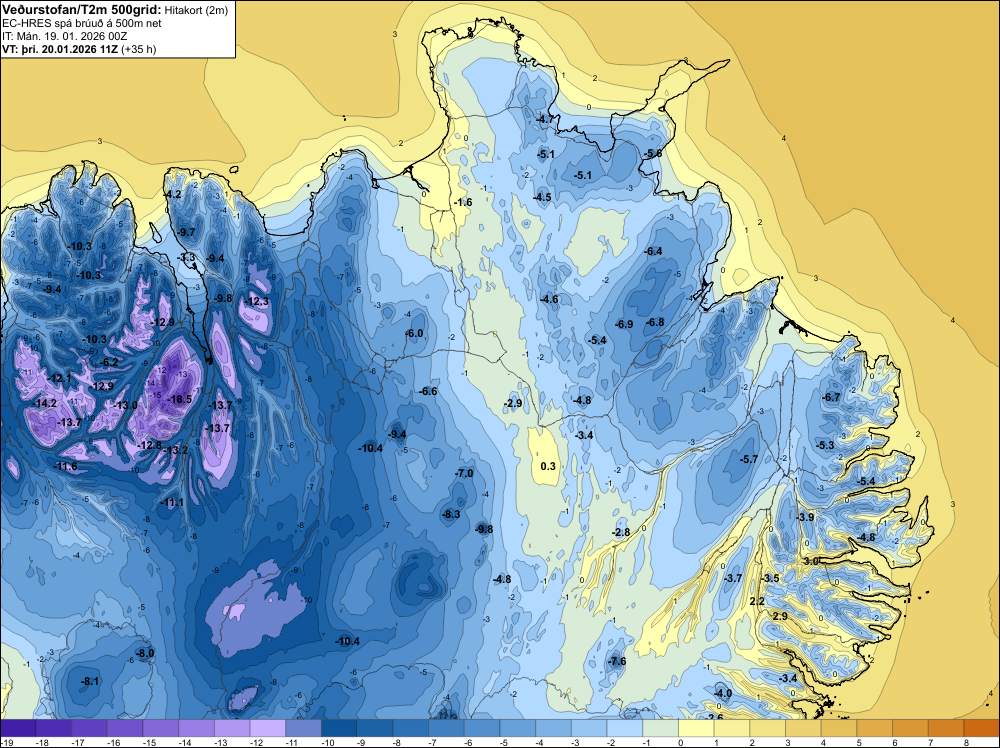Screen dimensions: 1000x748
Task: Click legend swatch between 0 and 1
Action: point(696,727)
